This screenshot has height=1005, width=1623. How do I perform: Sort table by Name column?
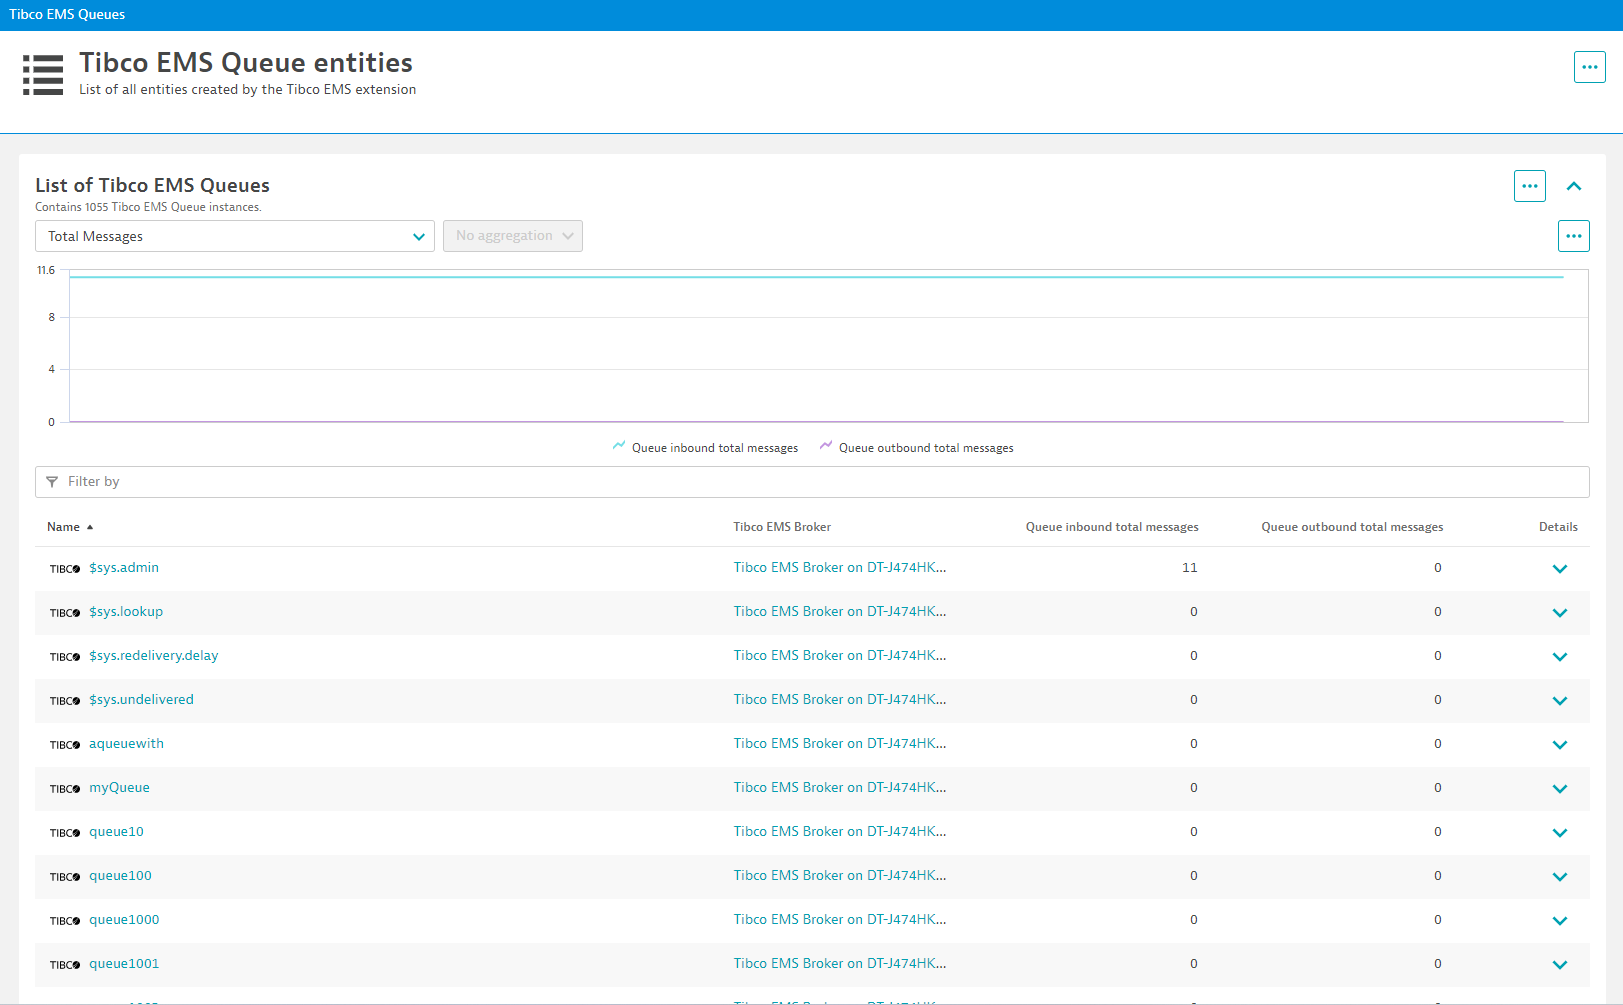click(70, 527)
